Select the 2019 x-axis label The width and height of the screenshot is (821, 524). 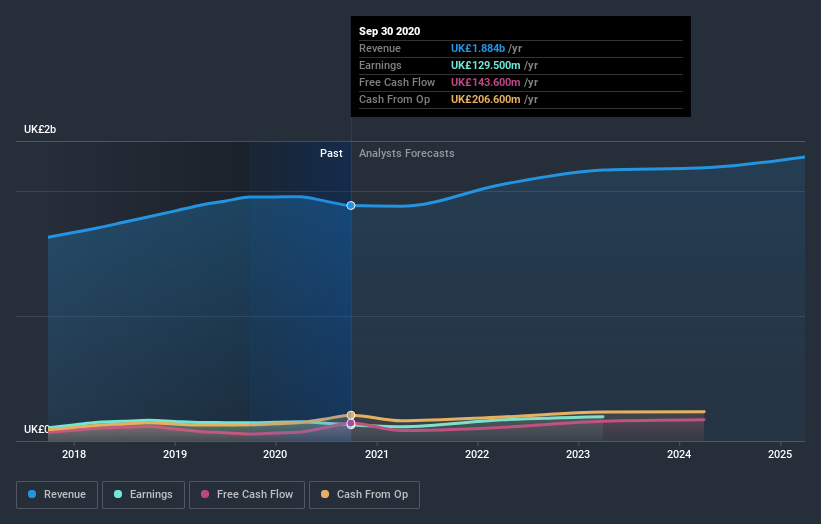(x=175, y=454)
